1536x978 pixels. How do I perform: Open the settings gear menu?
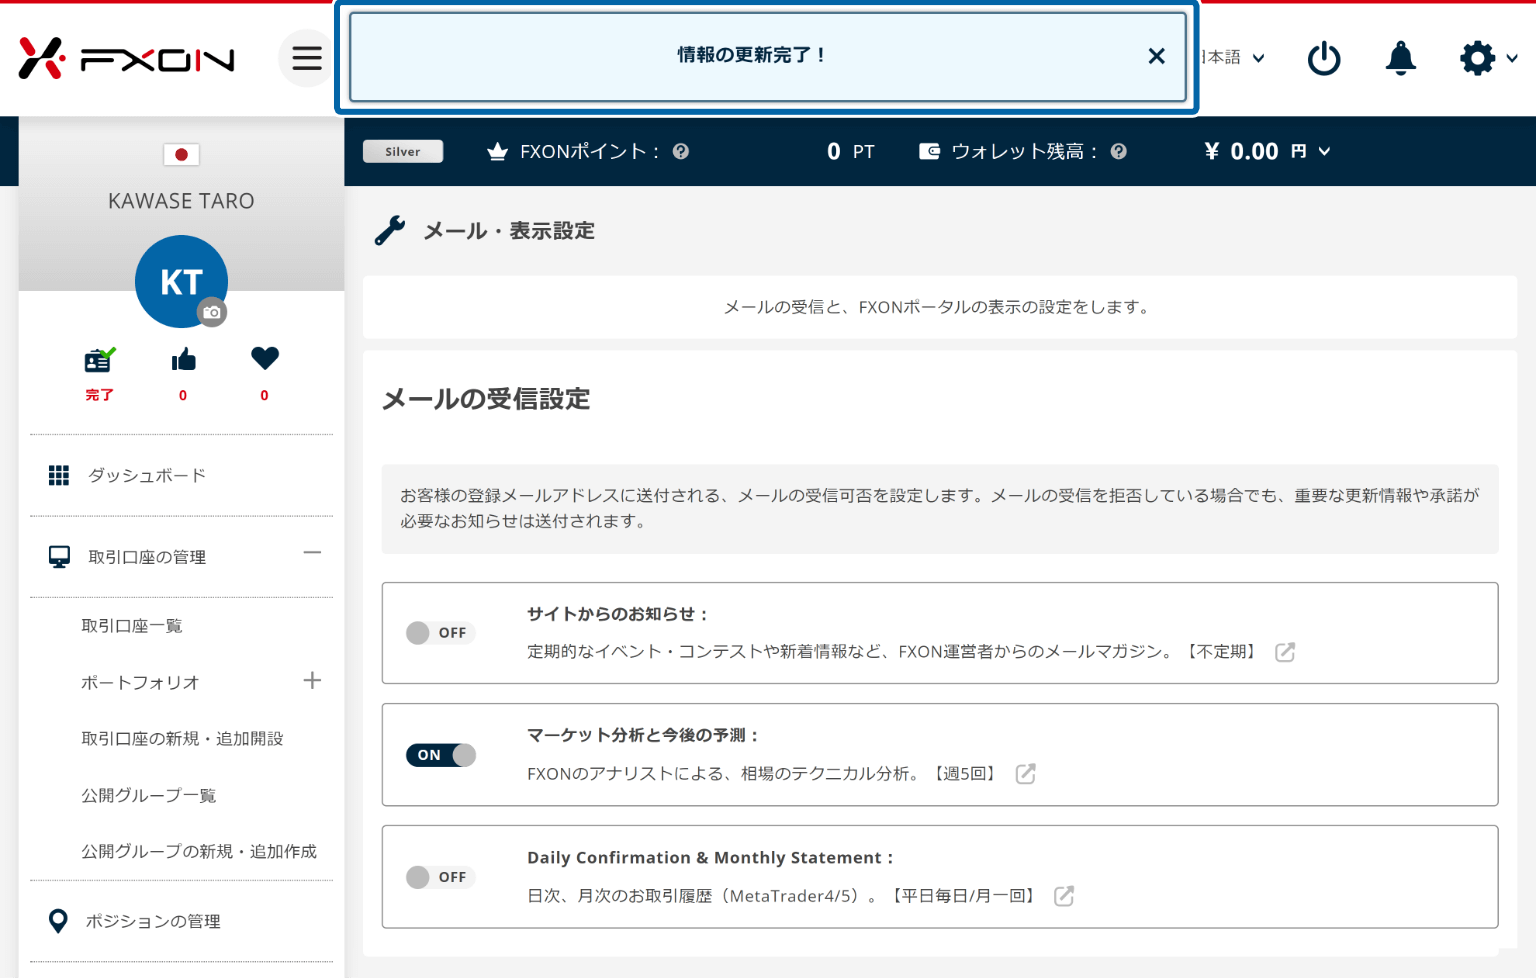[x=1488, y=58]
